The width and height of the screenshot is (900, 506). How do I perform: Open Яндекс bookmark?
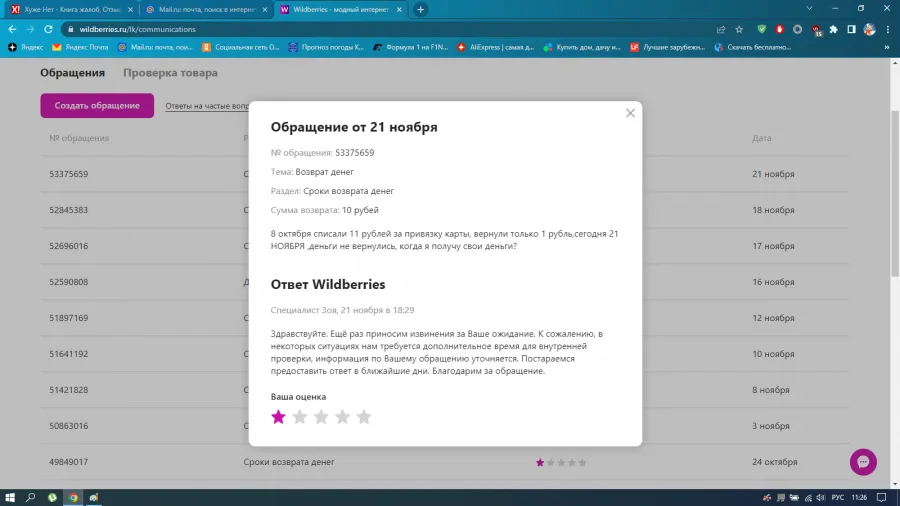tap(26, 47)
